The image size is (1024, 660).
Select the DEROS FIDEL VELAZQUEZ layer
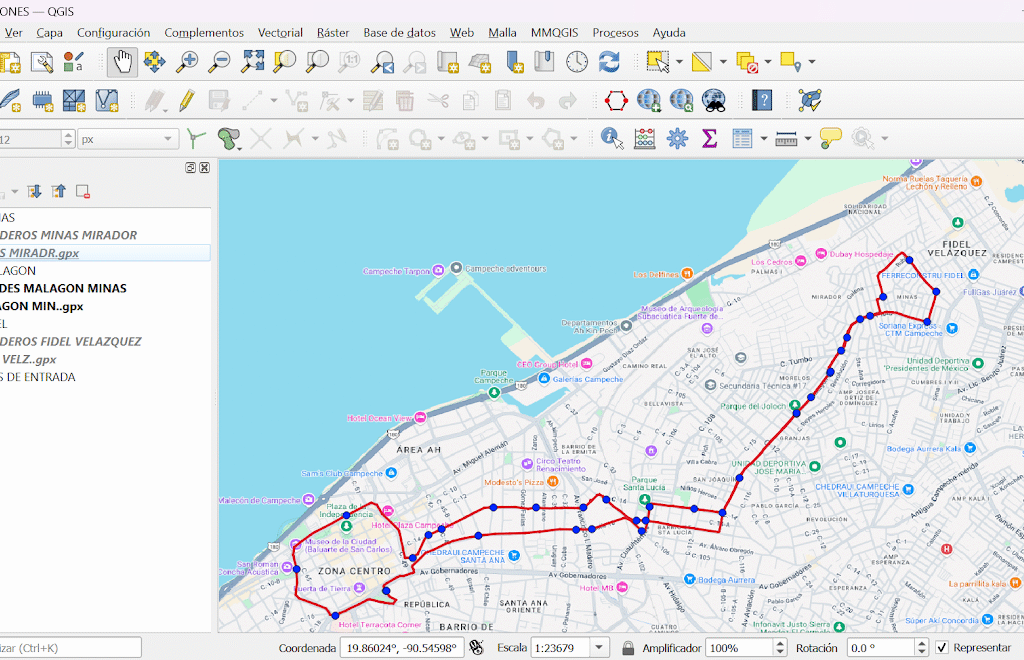click(x=70, y=341)
